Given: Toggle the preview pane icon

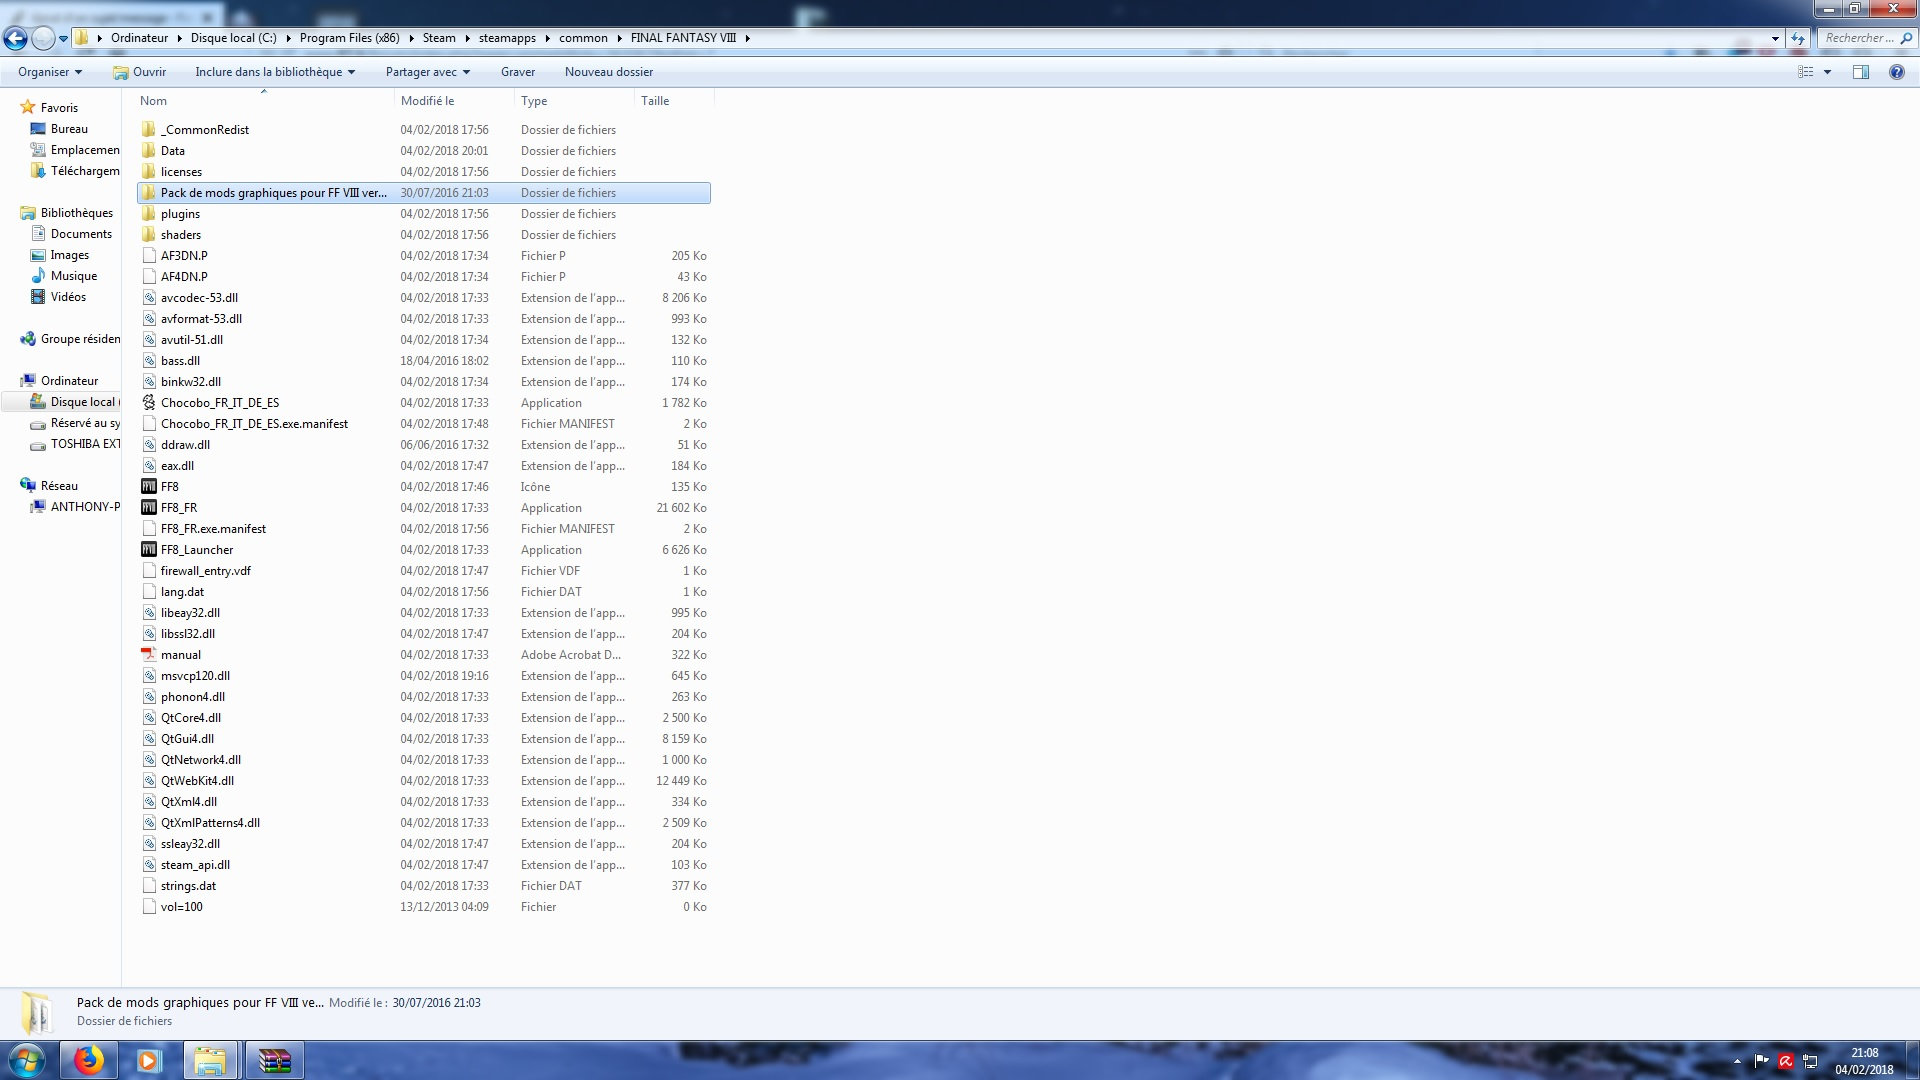Looking at the screenshot, I should coord(1860,72).
